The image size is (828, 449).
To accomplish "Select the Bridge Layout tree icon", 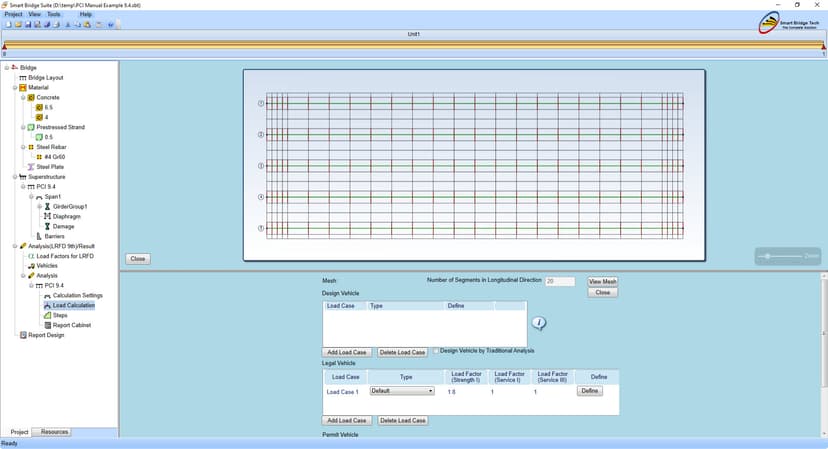I will (23, 78).
